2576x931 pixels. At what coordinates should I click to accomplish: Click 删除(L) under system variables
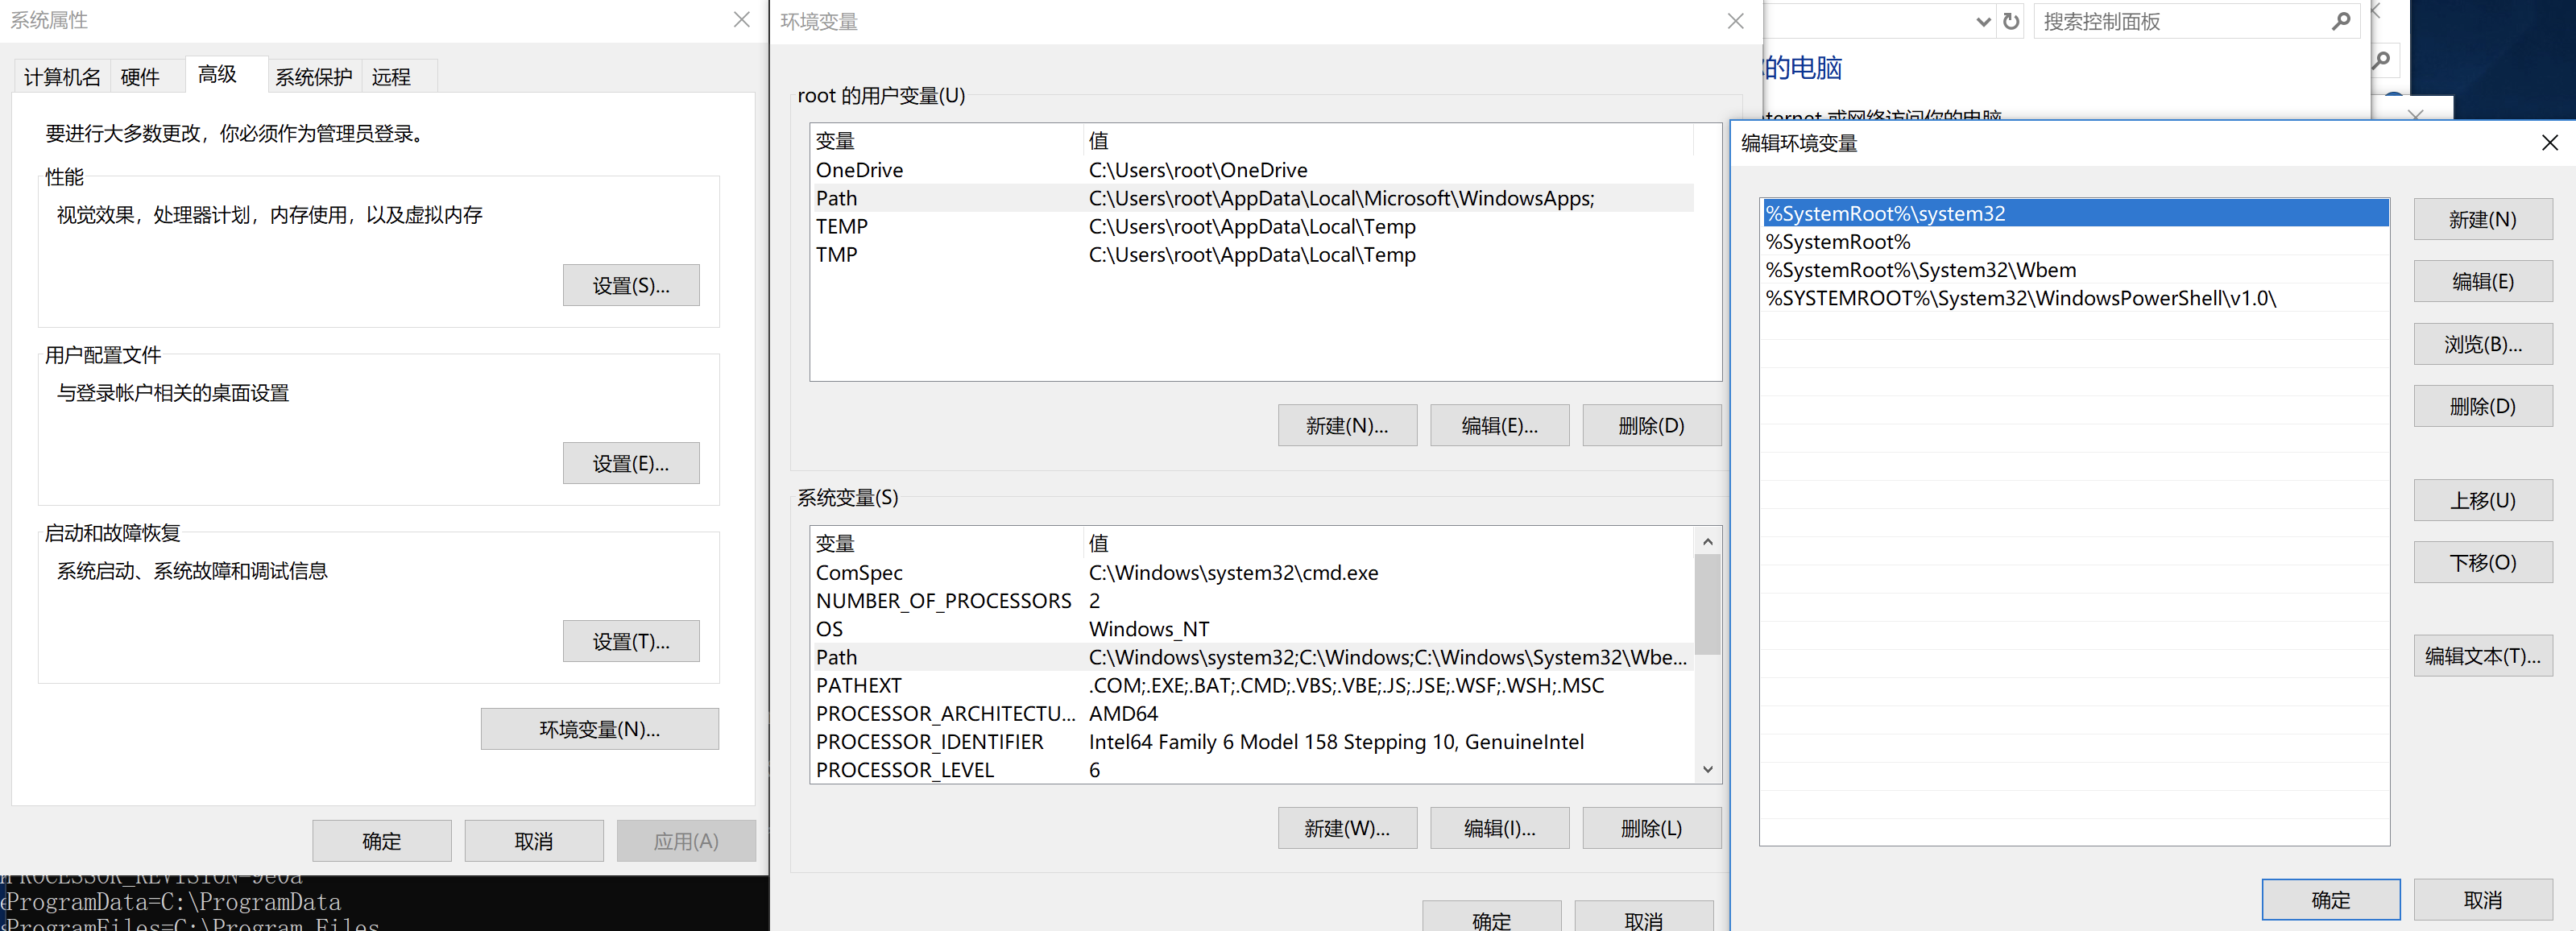click(1650, 828)
